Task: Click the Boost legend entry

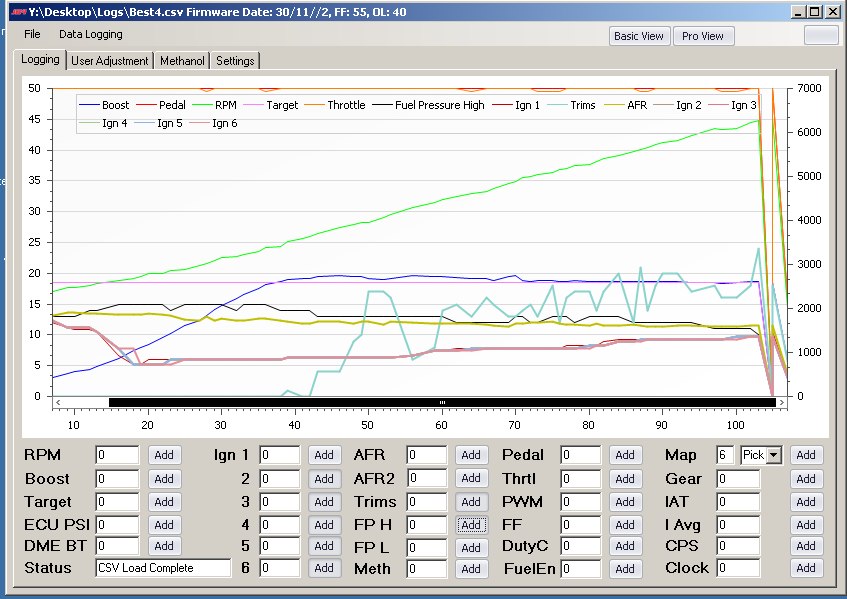Action: tap(104, 105)
